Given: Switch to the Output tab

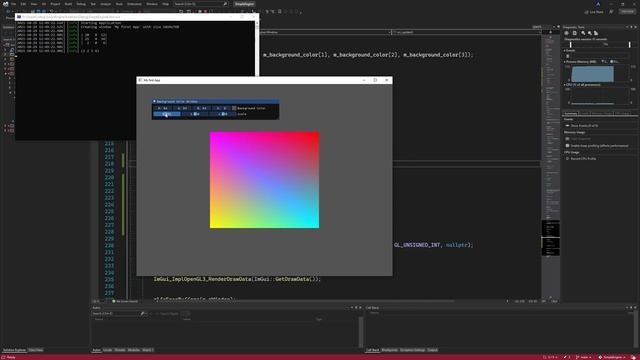Looking at the screenshot, I should coord(433,350).
